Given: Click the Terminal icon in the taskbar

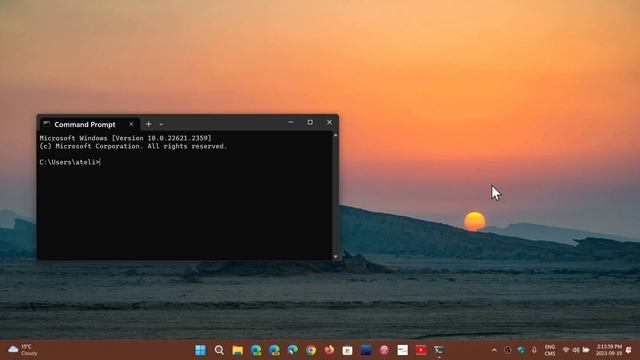Looking at the screenshot, I should [x=439, y=350].
